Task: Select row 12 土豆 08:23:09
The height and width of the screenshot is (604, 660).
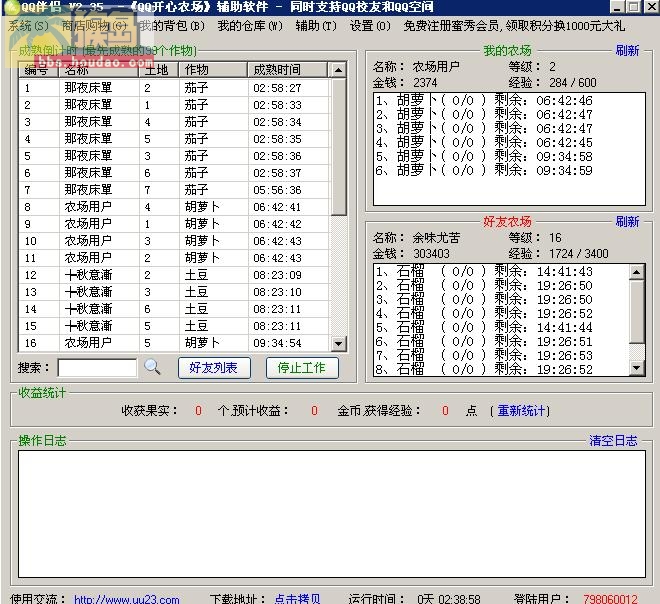Action: tap(174, 275)
